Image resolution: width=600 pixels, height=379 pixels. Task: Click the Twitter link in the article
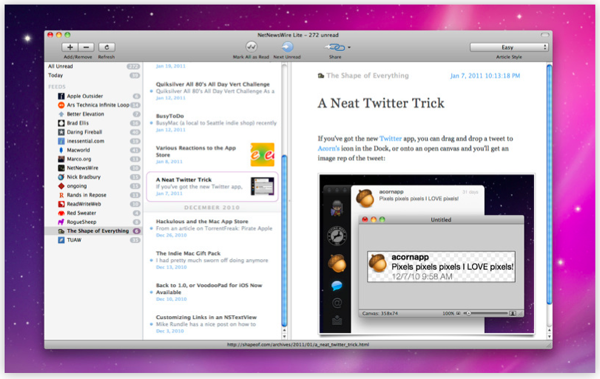click(x=390, y=139)
